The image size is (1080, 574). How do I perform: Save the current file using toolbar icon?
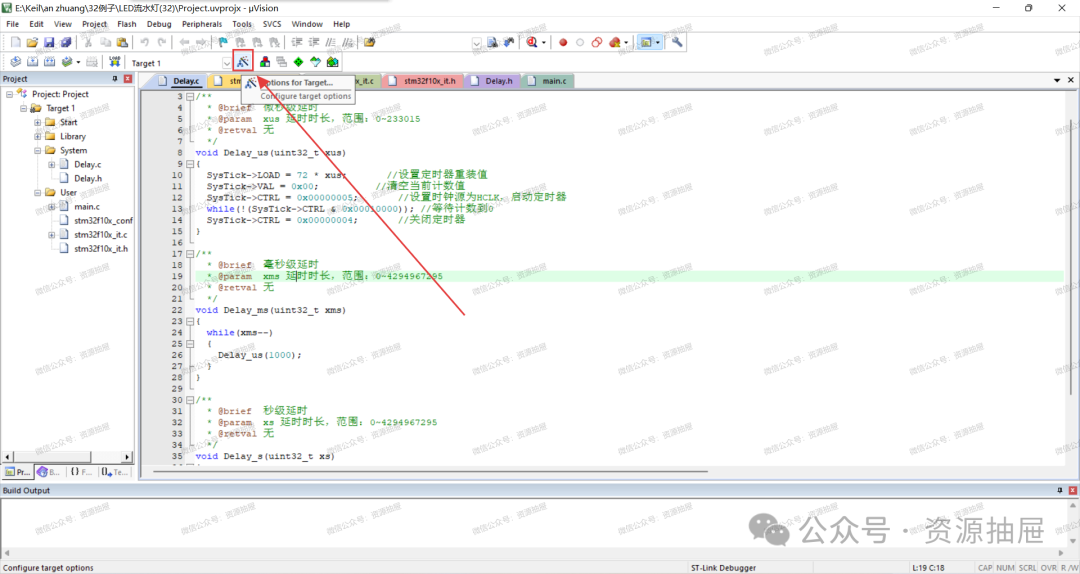[x=49, y=43]
